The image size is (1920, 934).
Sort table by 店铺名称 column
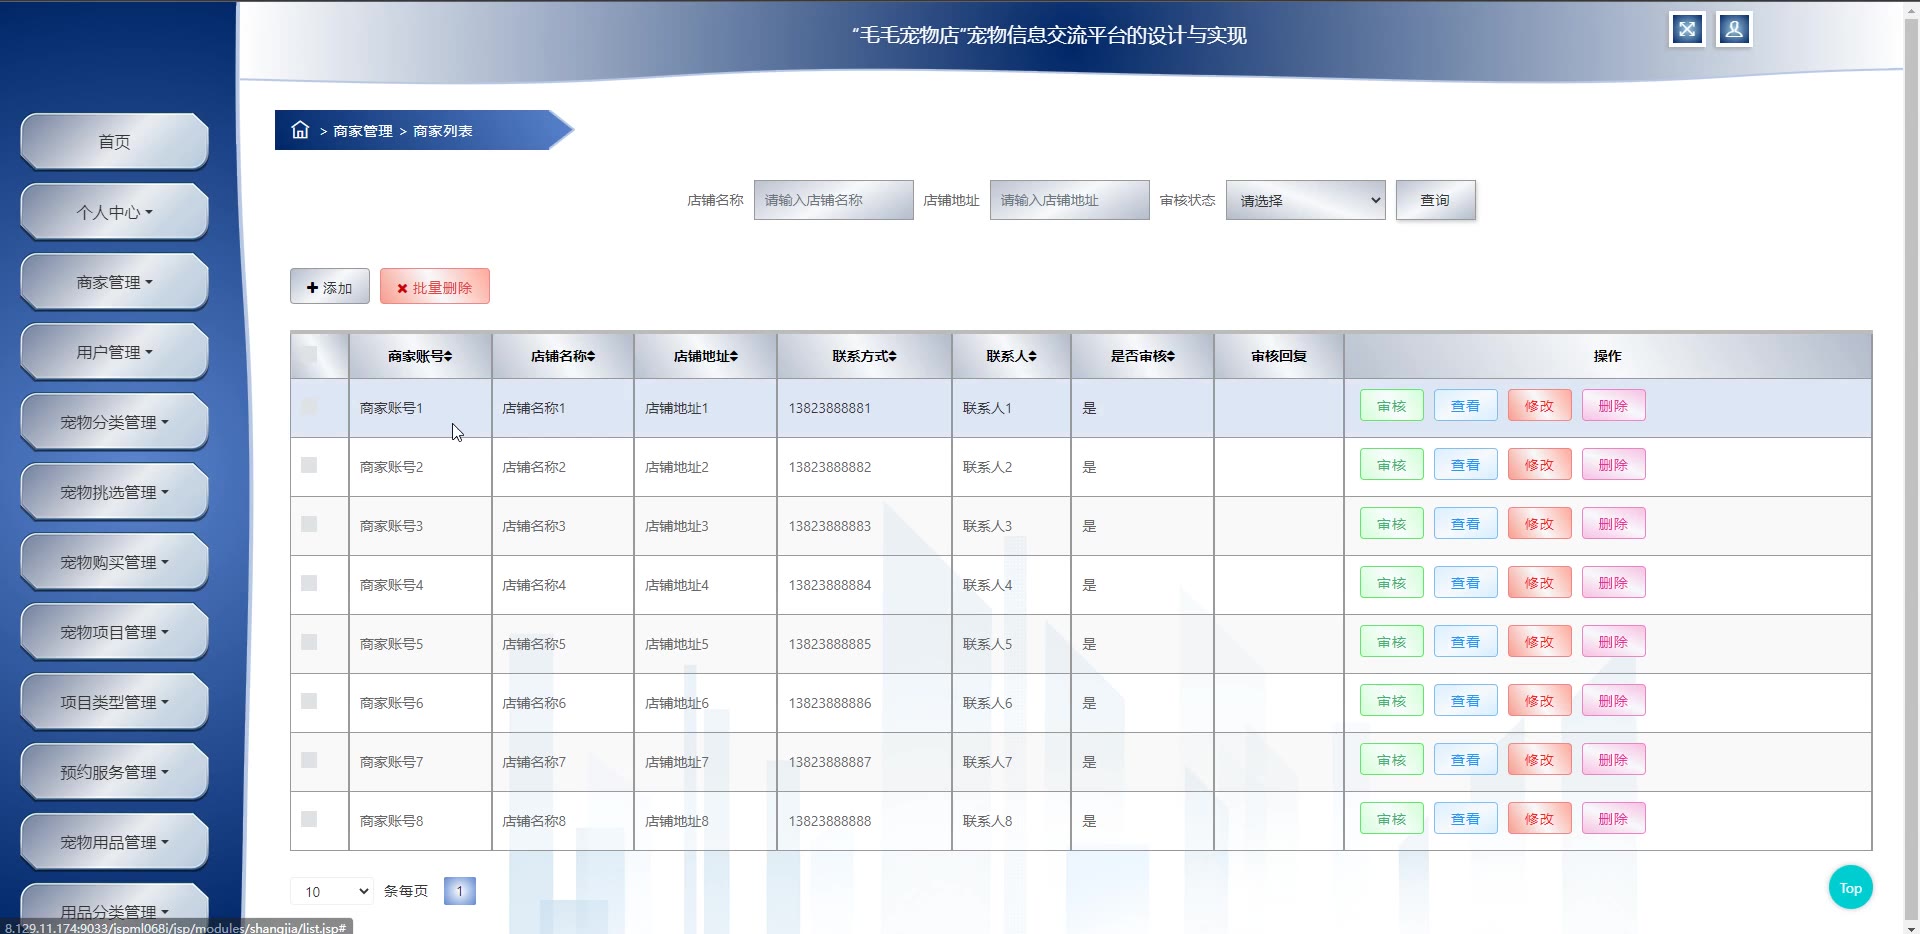point(563,356)
